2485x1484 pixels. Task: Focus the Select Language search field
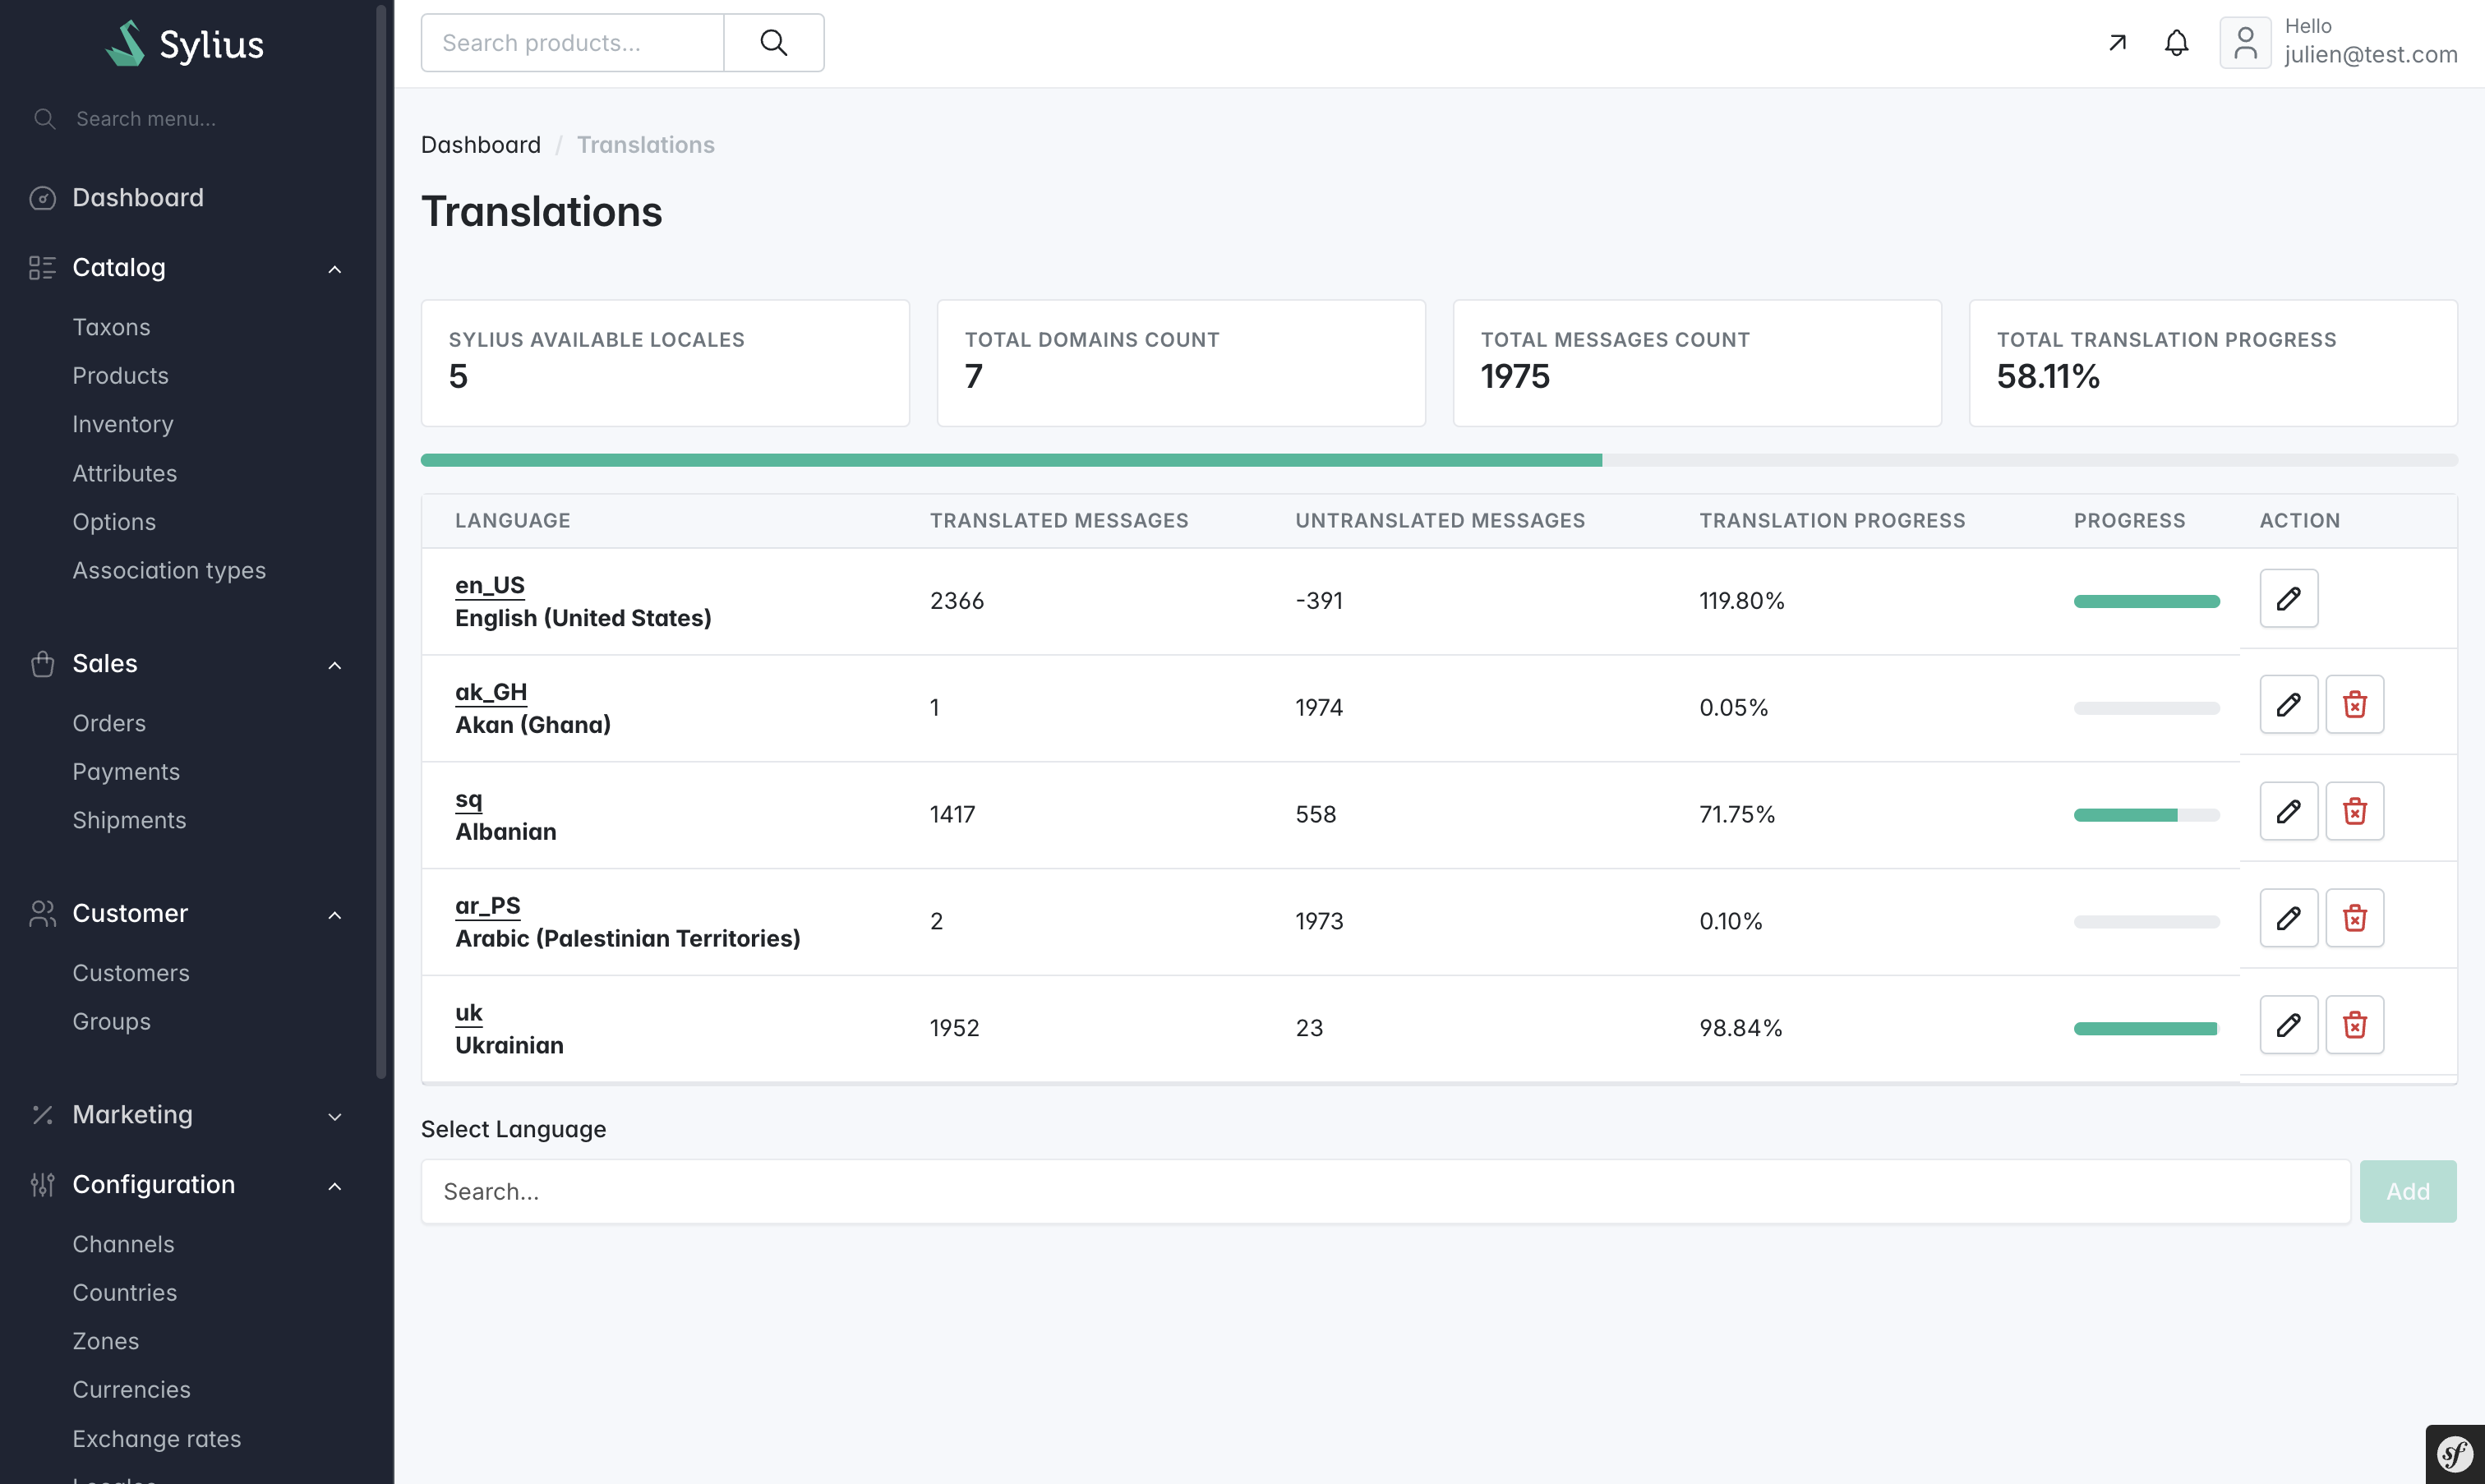[x=1385, y=1192]
